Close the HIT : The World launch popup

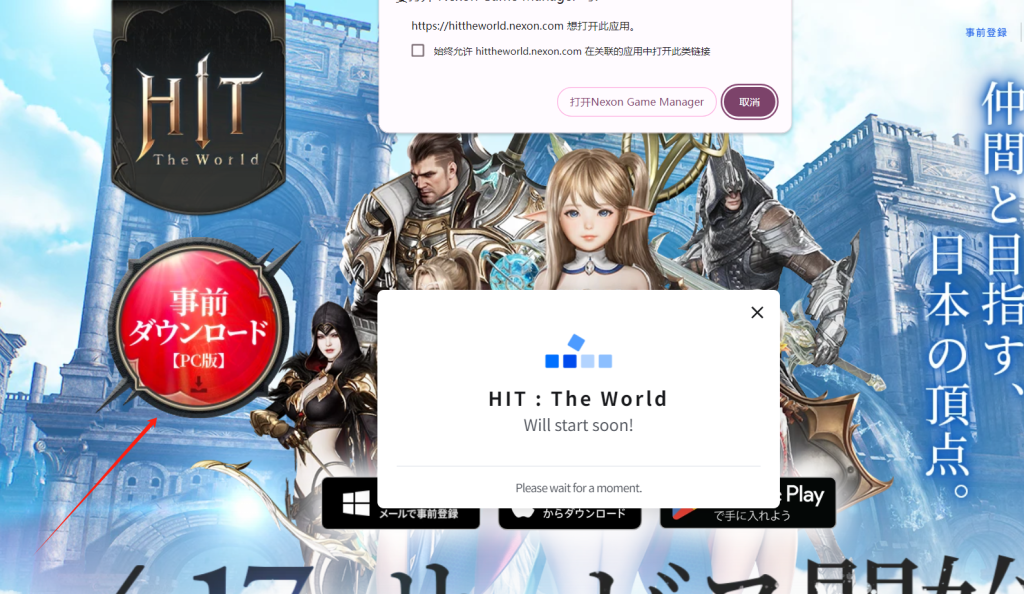click(757, 313)
